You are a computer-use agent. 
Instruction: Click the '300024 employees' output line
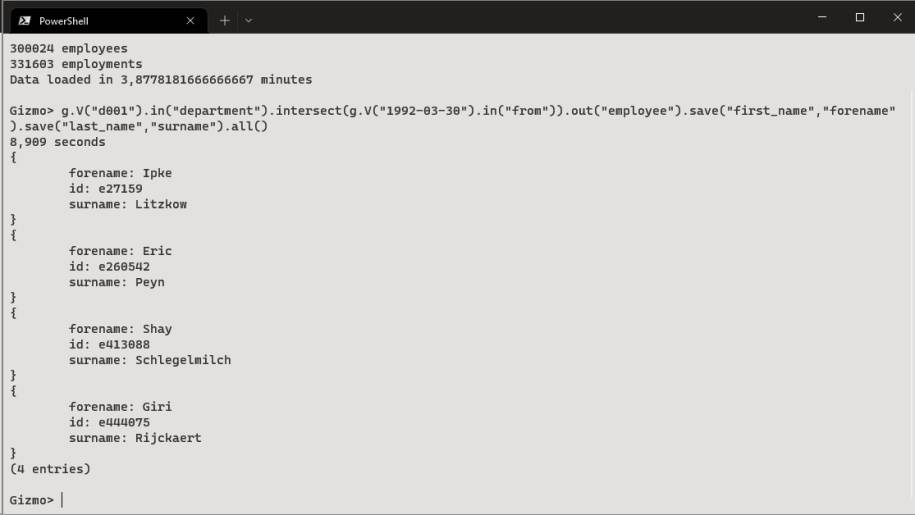(68, 48)
